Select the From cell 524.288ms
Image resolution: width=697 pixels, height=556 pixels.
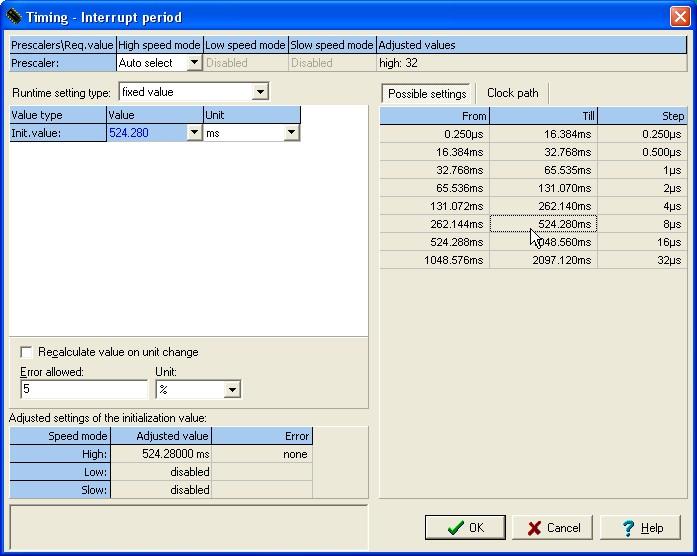(x=434, y=242)
